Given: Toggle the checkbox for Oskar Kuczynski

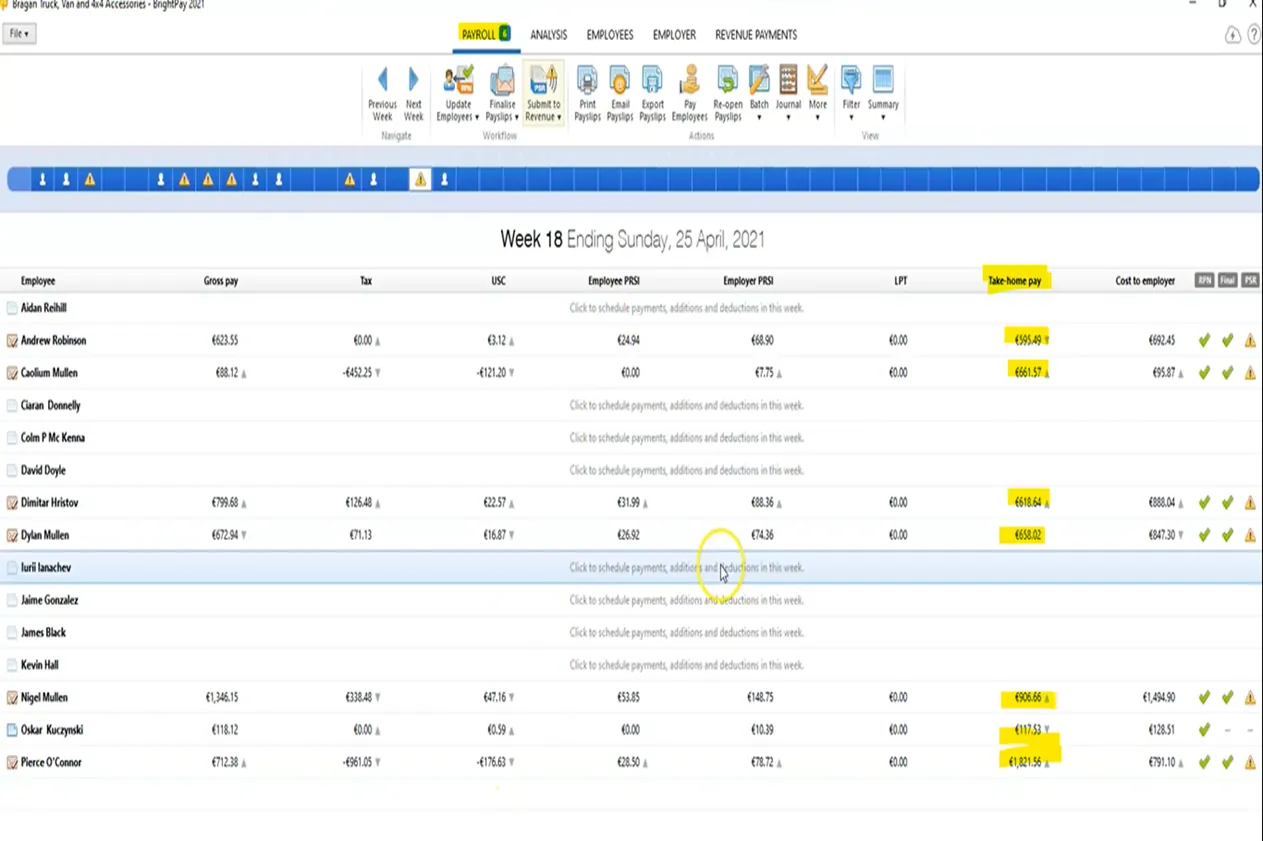Looking at the screenshot, I should pyautogui.click(x=12, y=730).
